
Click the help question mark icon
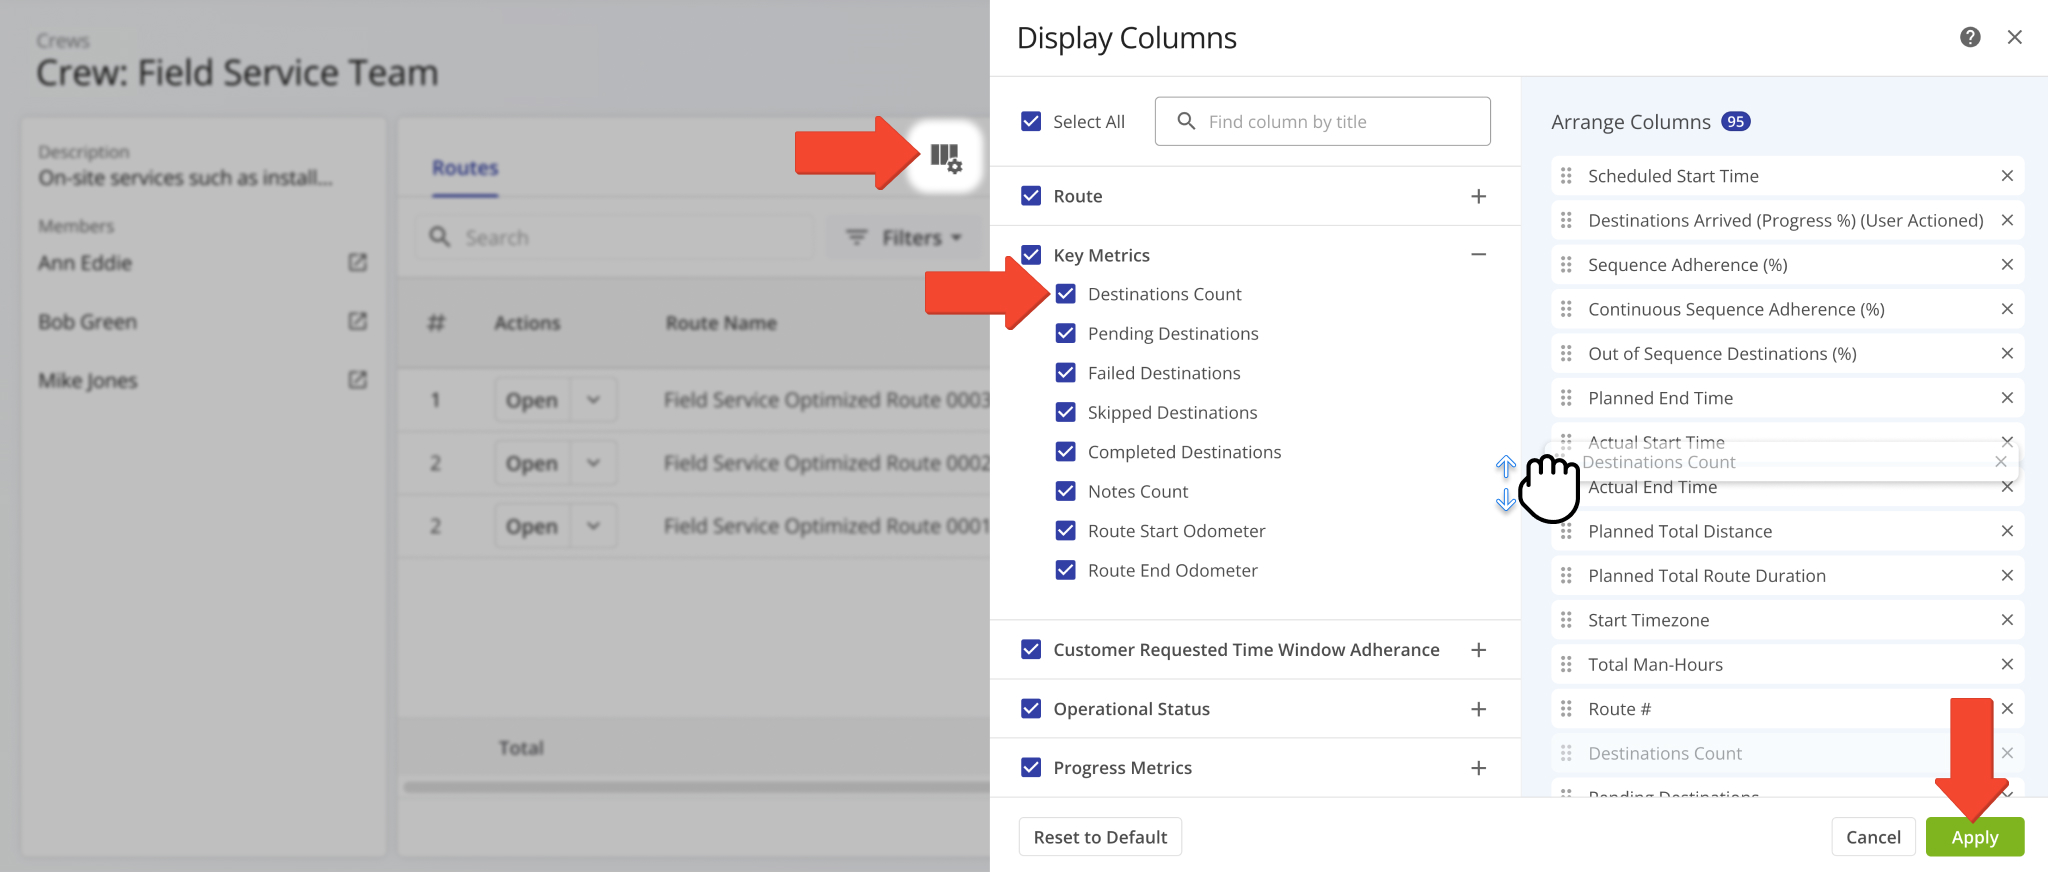click(1970, 37)
